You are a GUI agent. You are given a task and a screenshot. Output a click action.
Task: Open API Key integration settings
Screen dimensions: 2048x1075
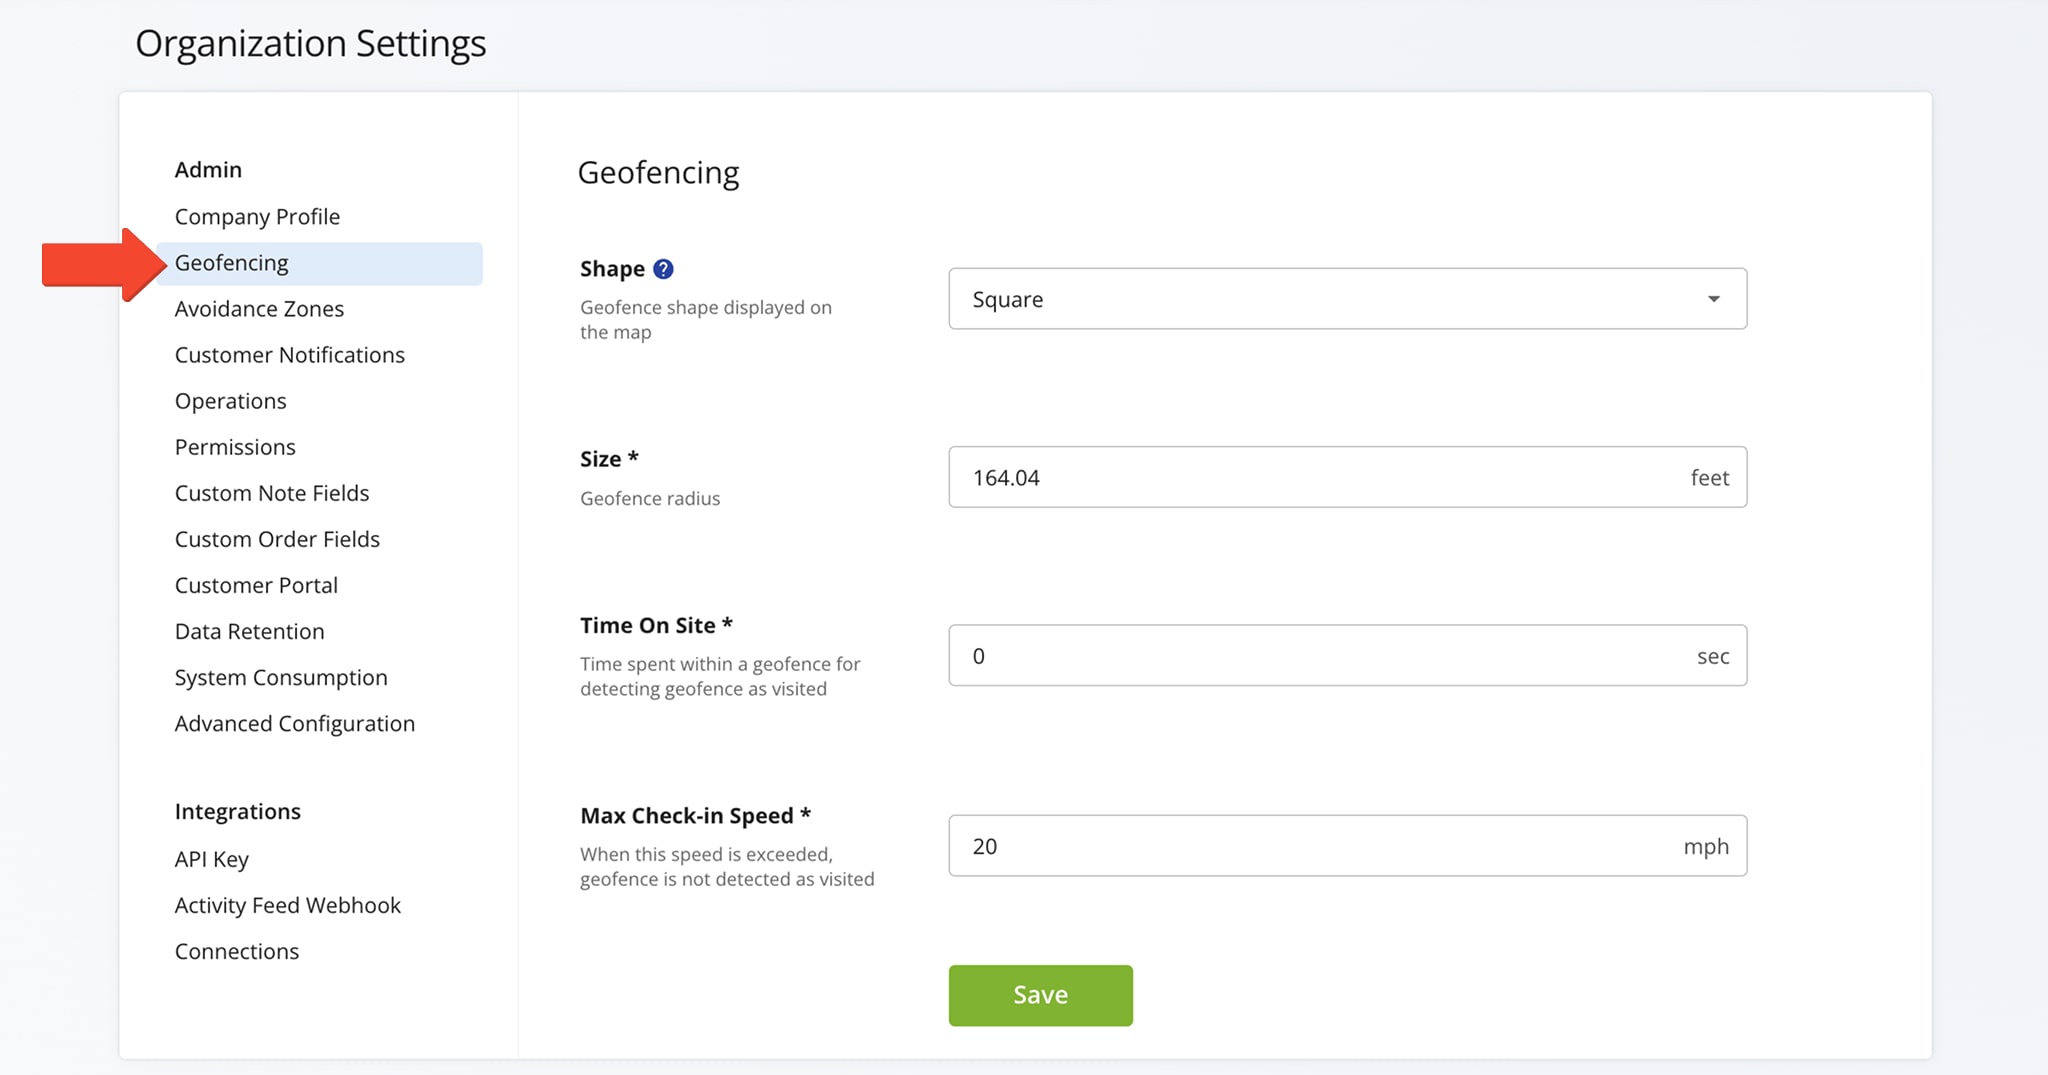212,859
